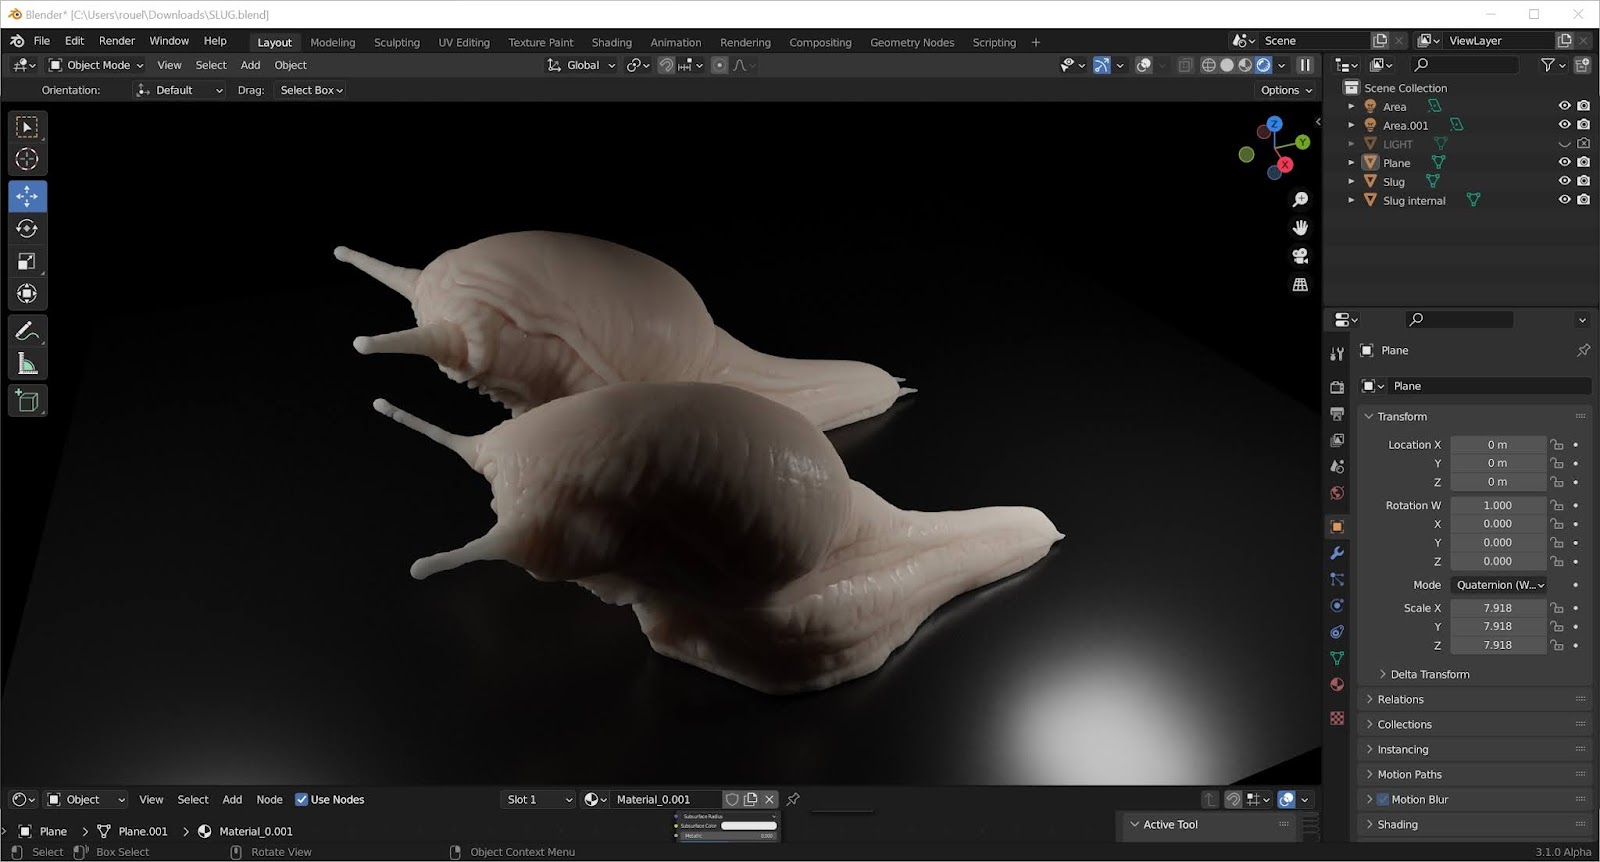Open the Object Data properties tab
Screen dimensions: 1600x862
click(1337, 658)
